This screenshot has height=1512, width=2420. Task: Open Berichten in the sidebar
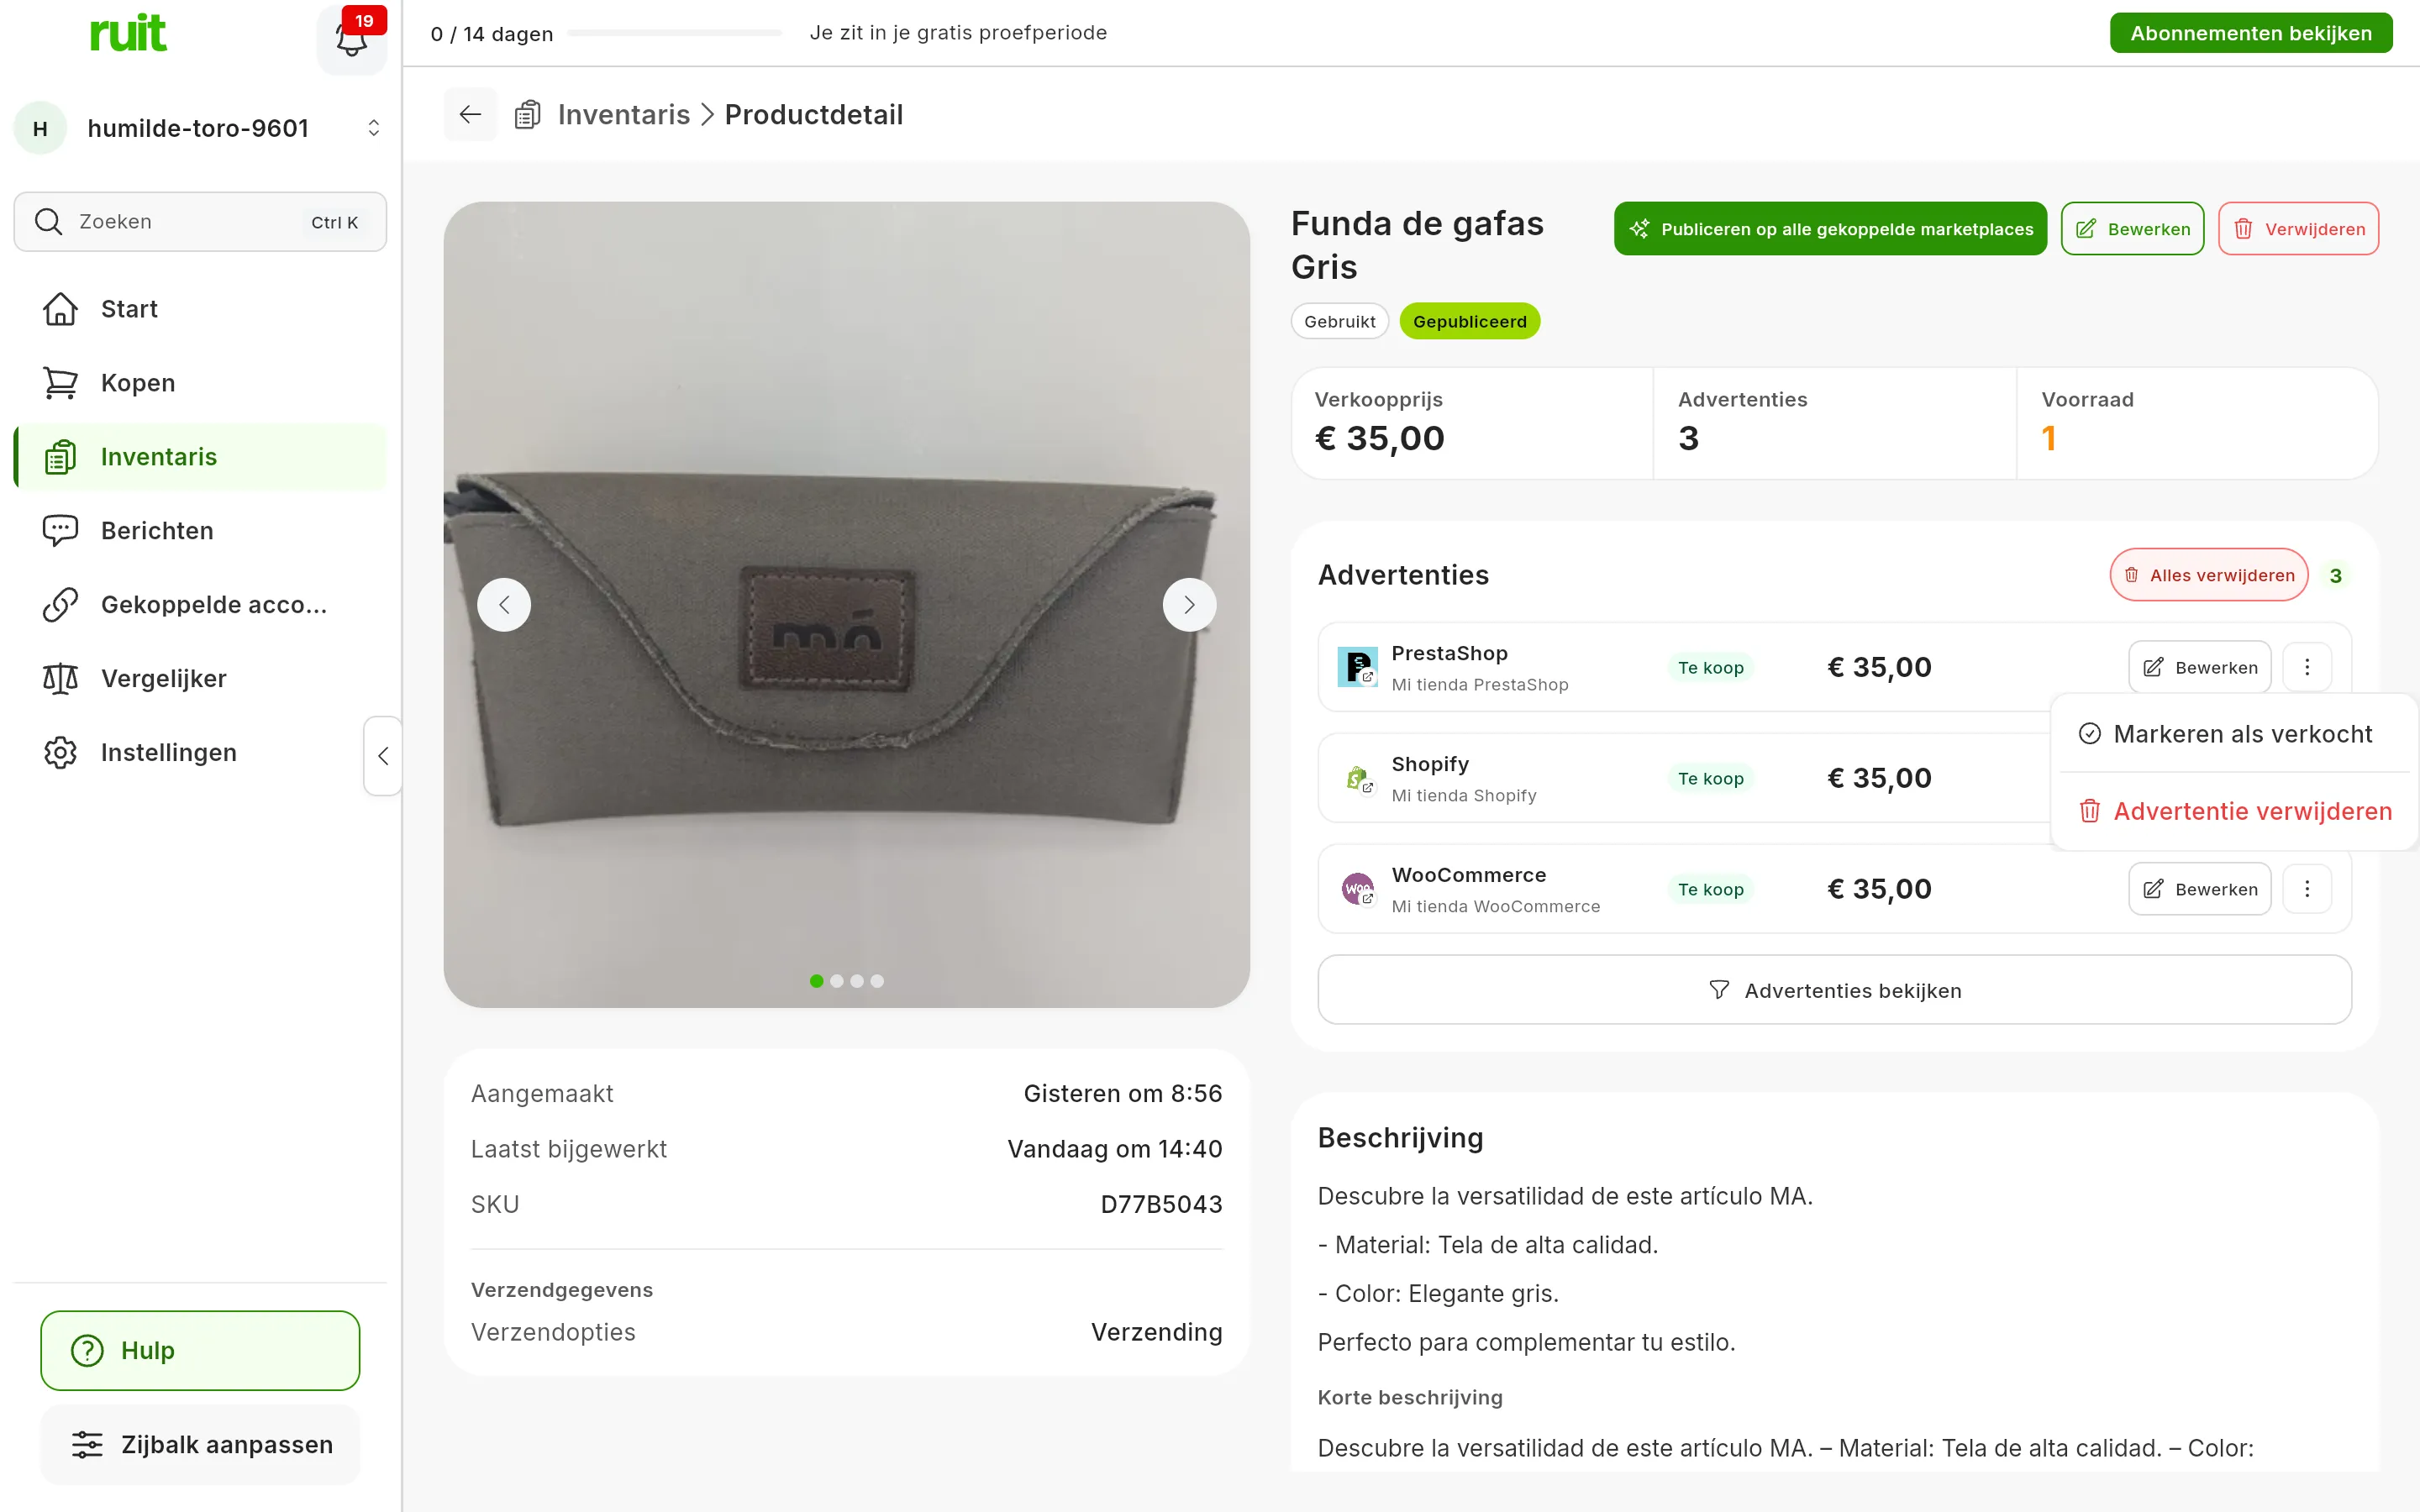click(200, 531)
